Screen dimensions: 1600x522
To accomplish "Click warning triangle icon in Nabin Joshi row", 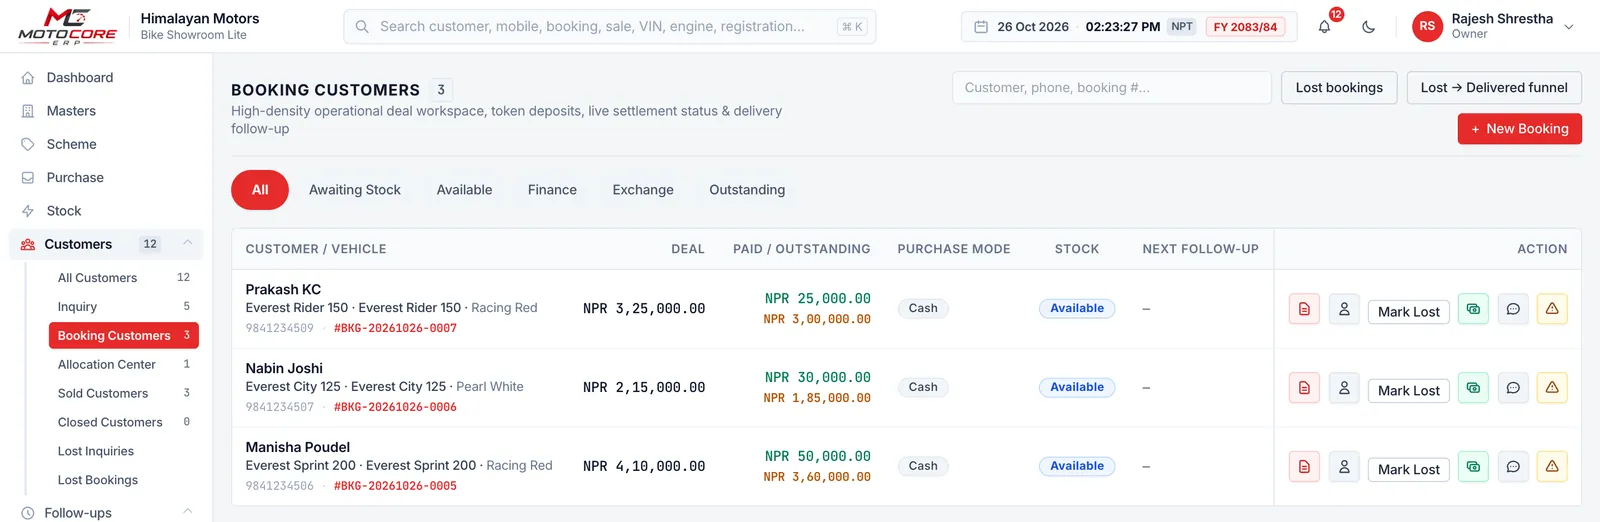I will 1552,388.
